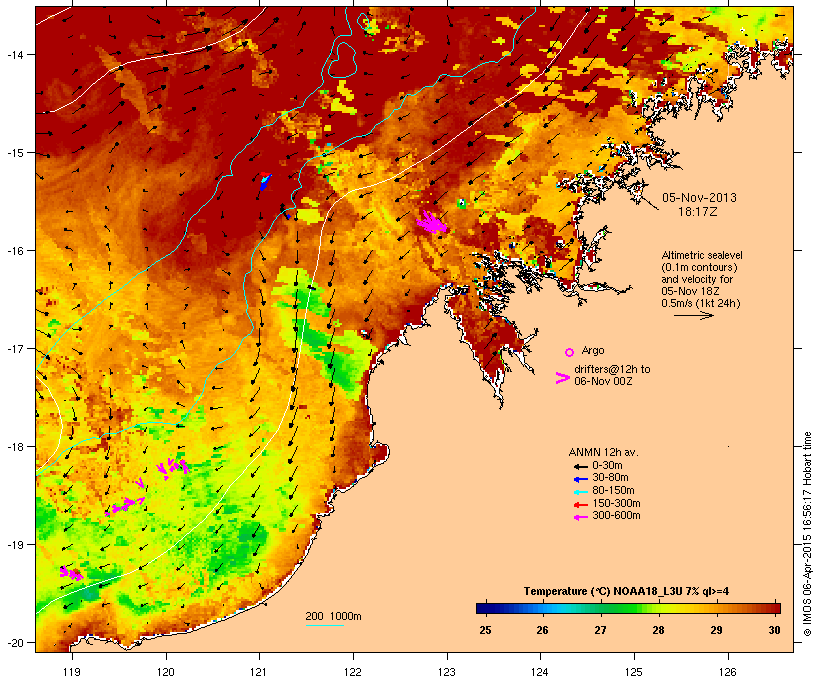
Task: Click the '06-Nov 00Z' legend text
Action: coord(603,381)
